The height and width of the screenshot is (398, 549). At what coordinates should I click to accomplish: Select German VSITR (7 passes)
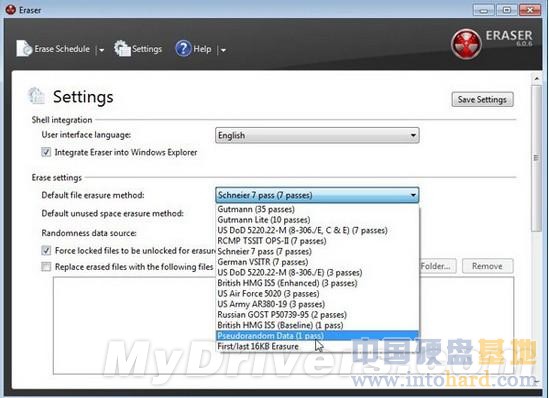tap(317, 262)
